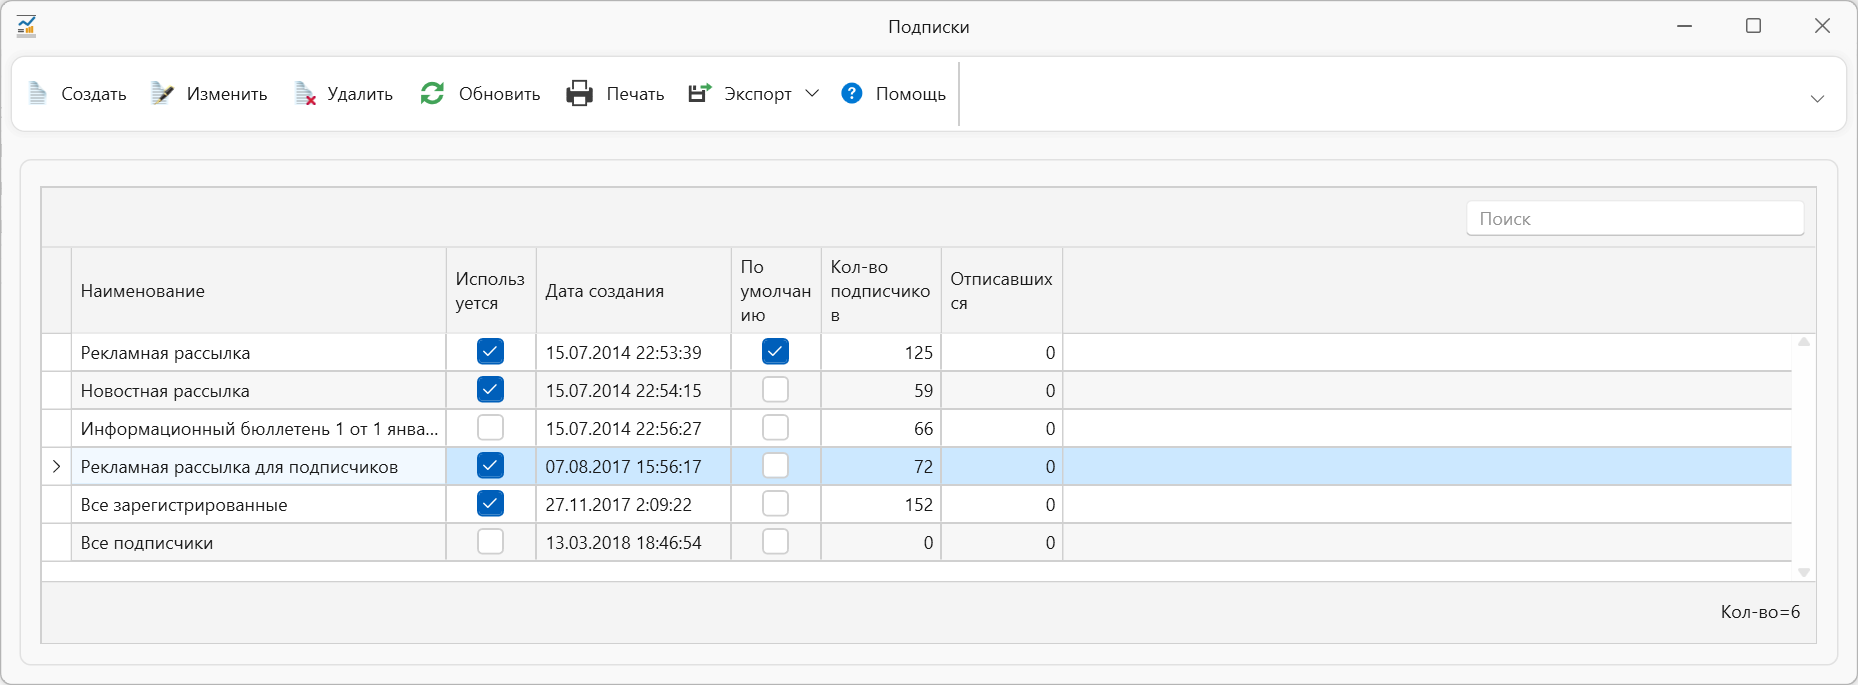Click the Экспорт save icon
The height and width of the screenshot is (685, 1858).
pos(700,94)
